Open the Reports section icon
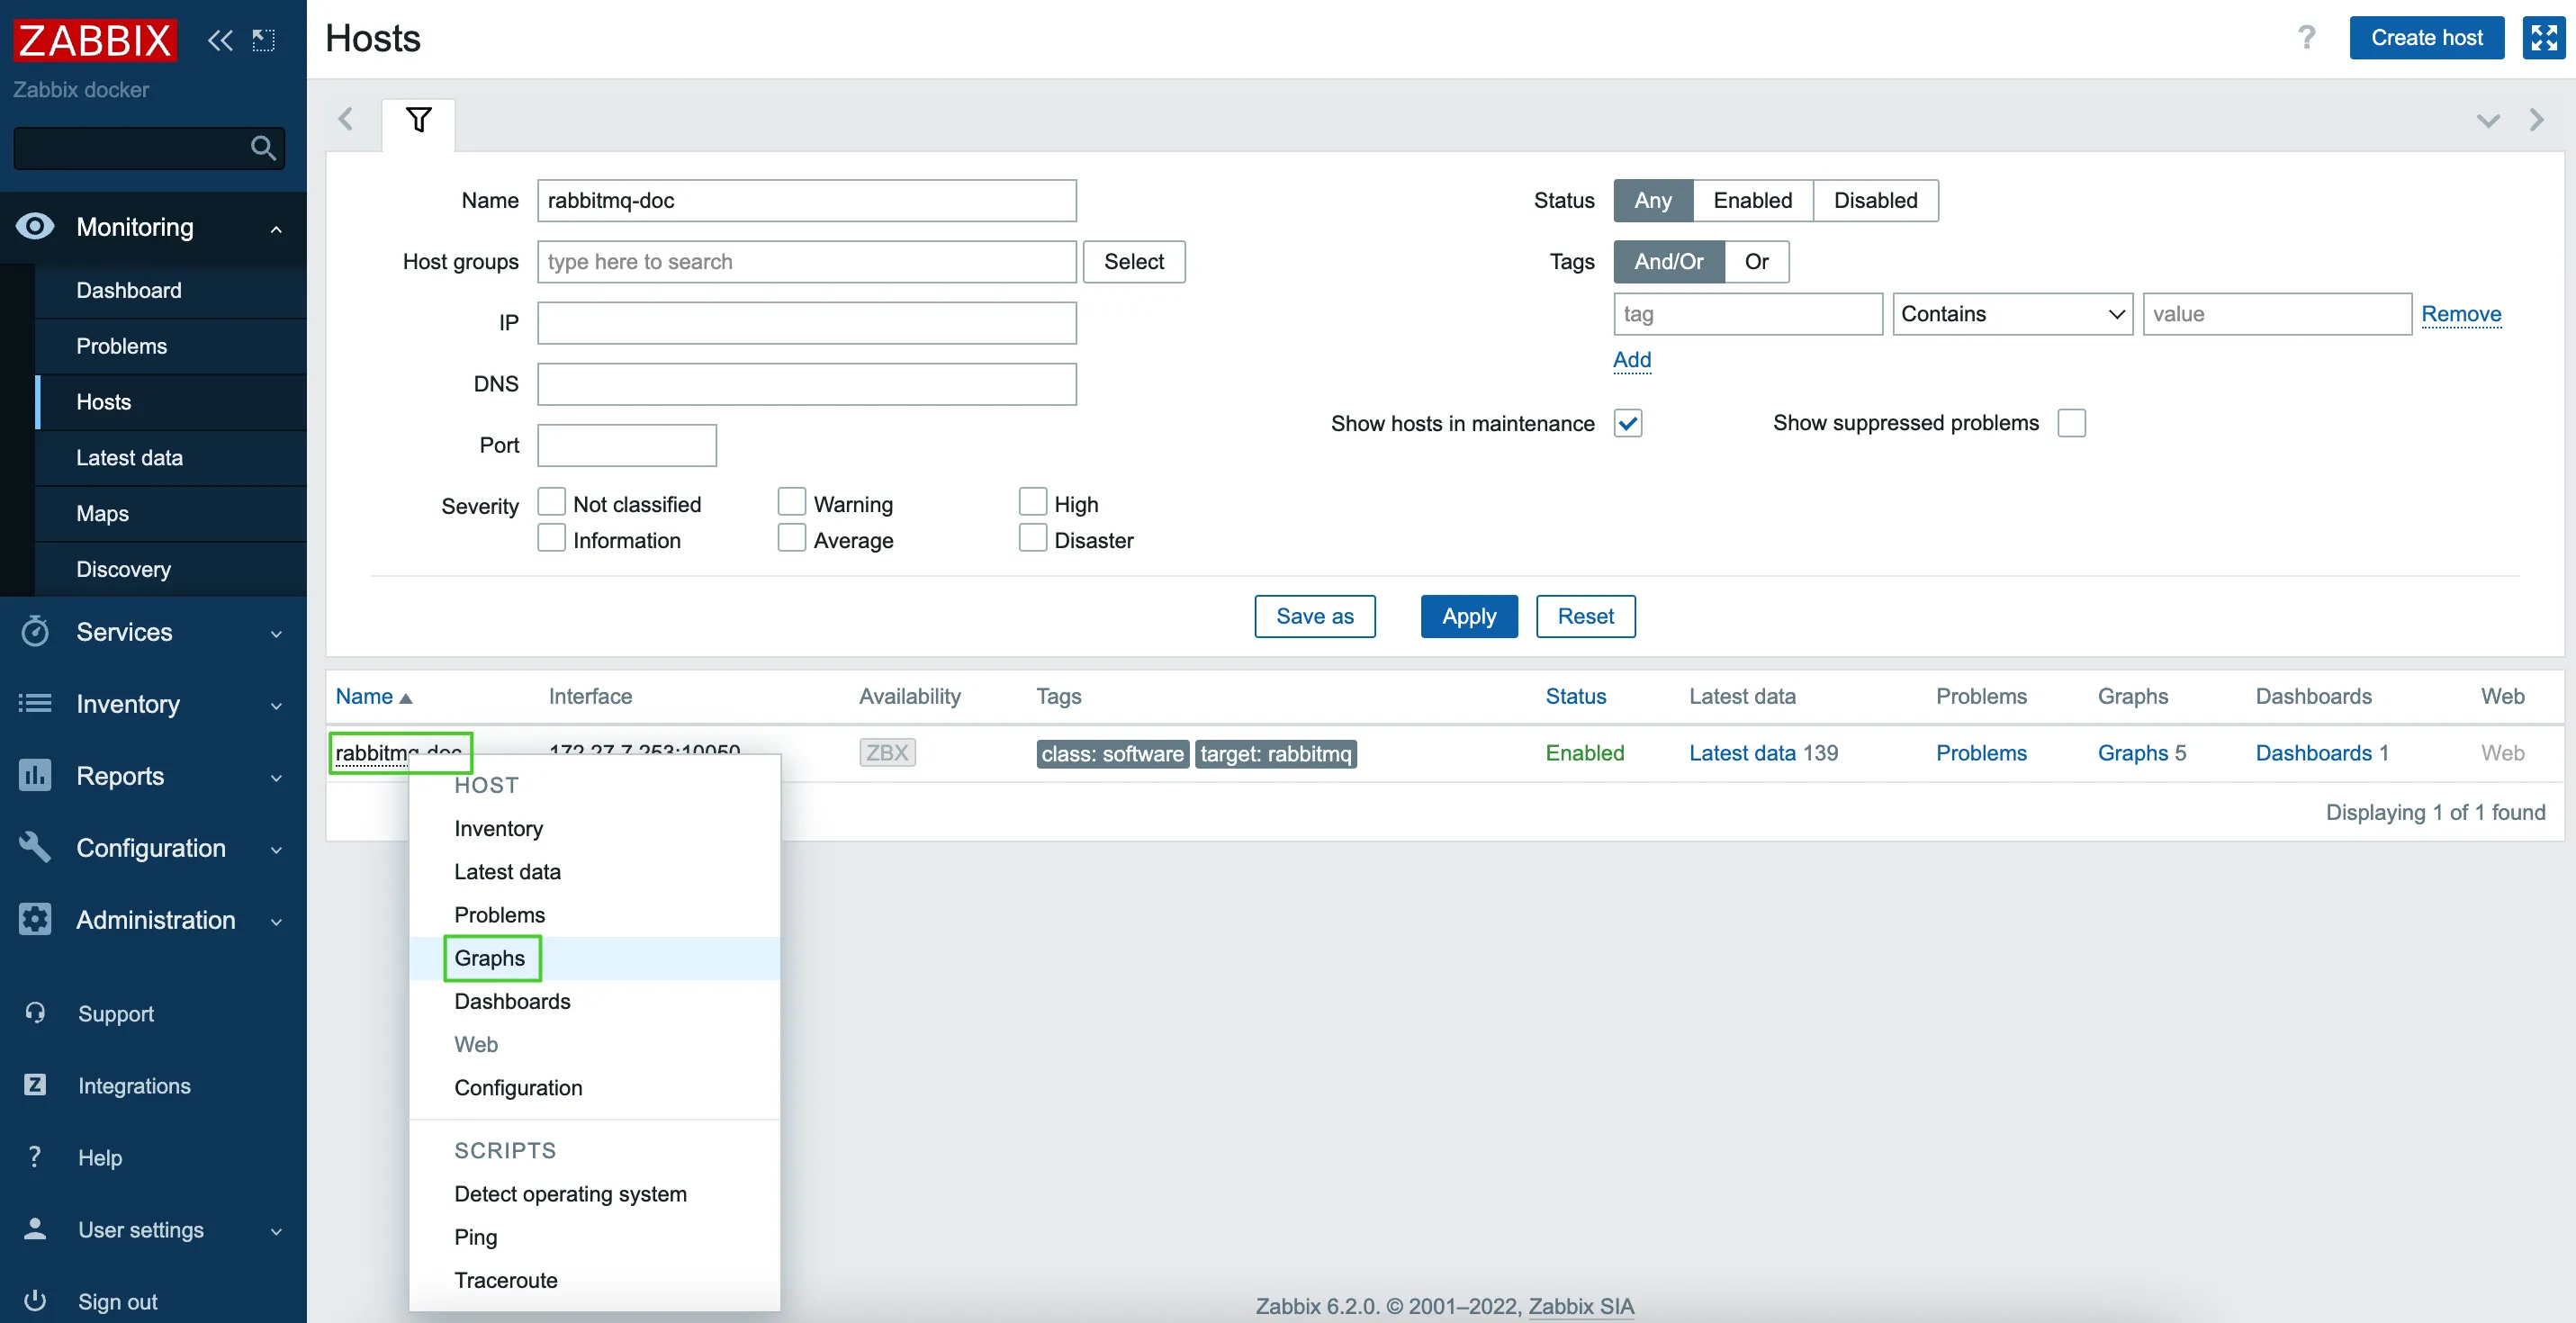This screenshot has height=1323, width=2576. 35,775
